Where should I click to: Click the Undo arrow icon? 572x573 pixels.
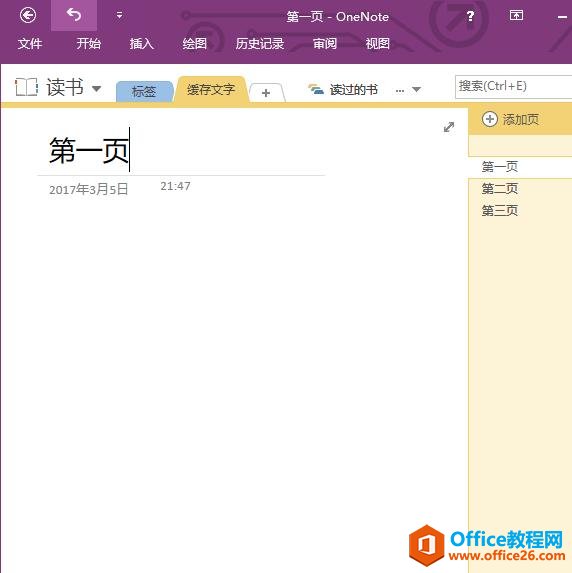(74, 15)
